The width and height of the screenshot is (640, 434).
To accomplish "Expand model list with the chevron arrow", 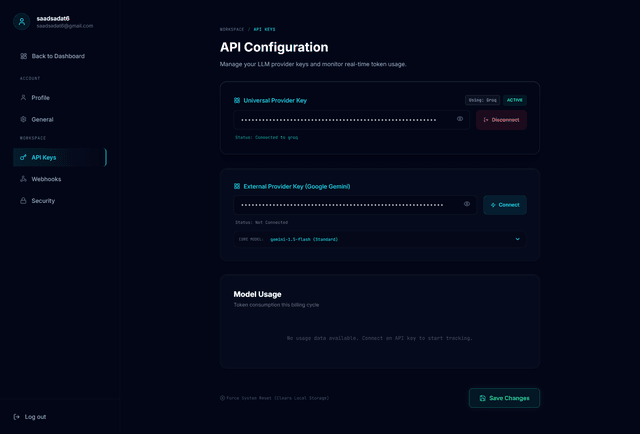I will point(517,239).
